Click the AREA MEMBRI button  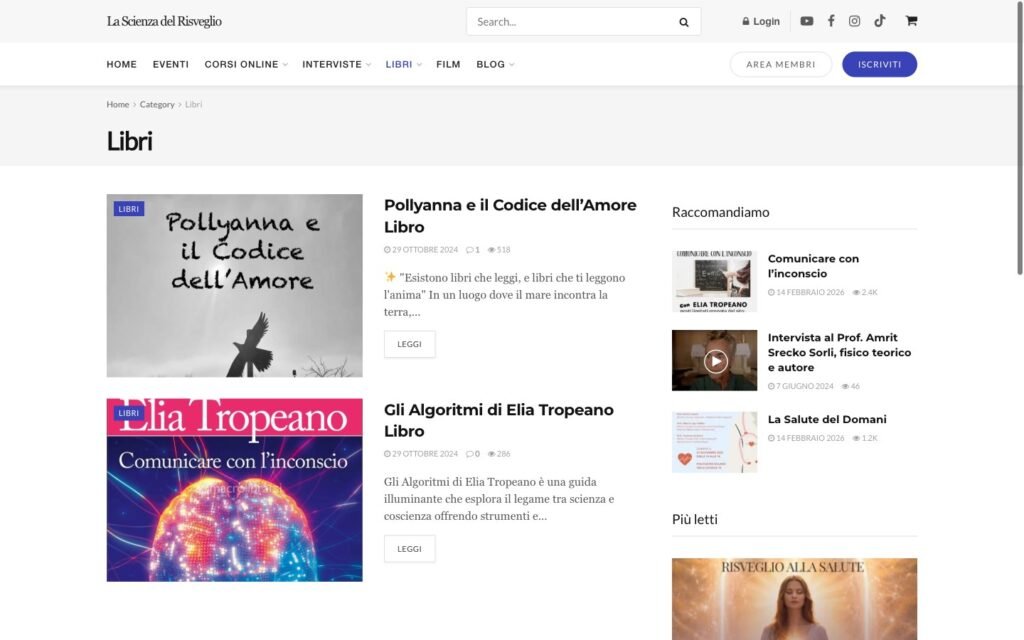780,64
